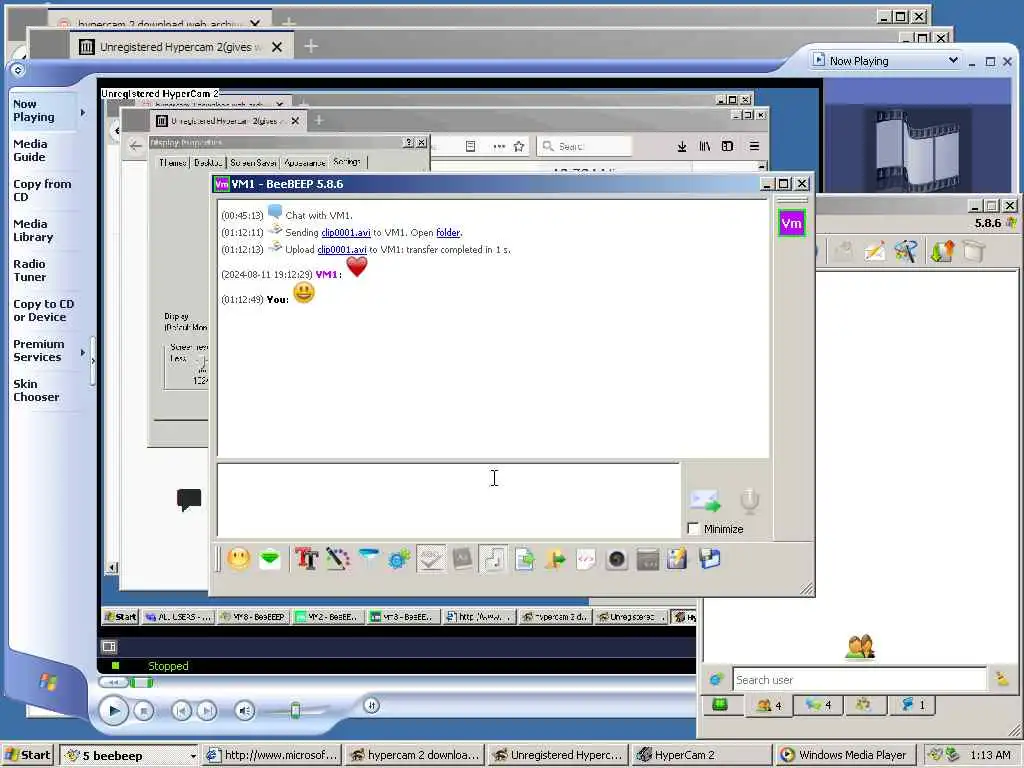Click the pencil edit icon in BeeBEEP main toolbar
1024x768 pixels.
pyautogui.click(x=874, y=251)
